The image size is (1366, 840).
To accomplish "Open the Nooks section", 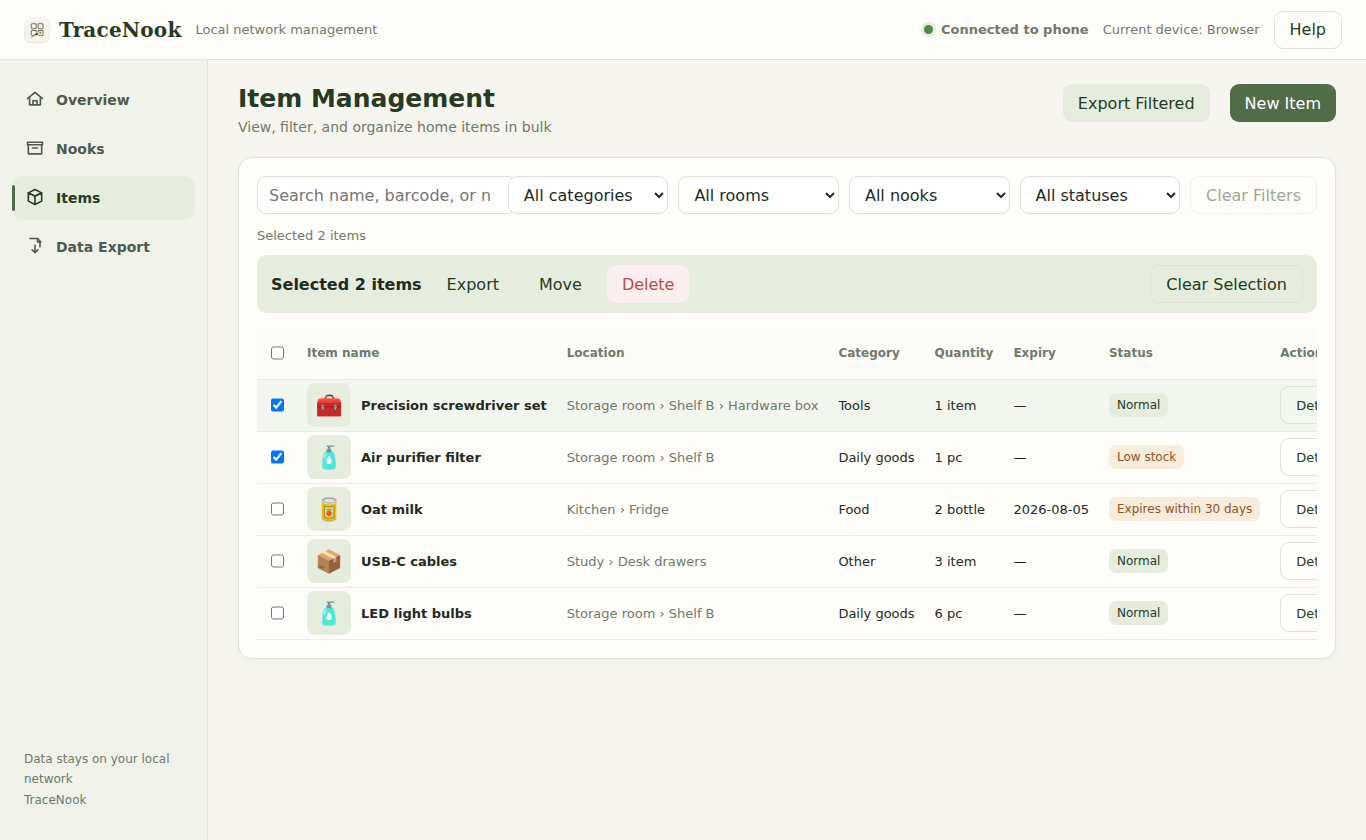I will [103, 148].
